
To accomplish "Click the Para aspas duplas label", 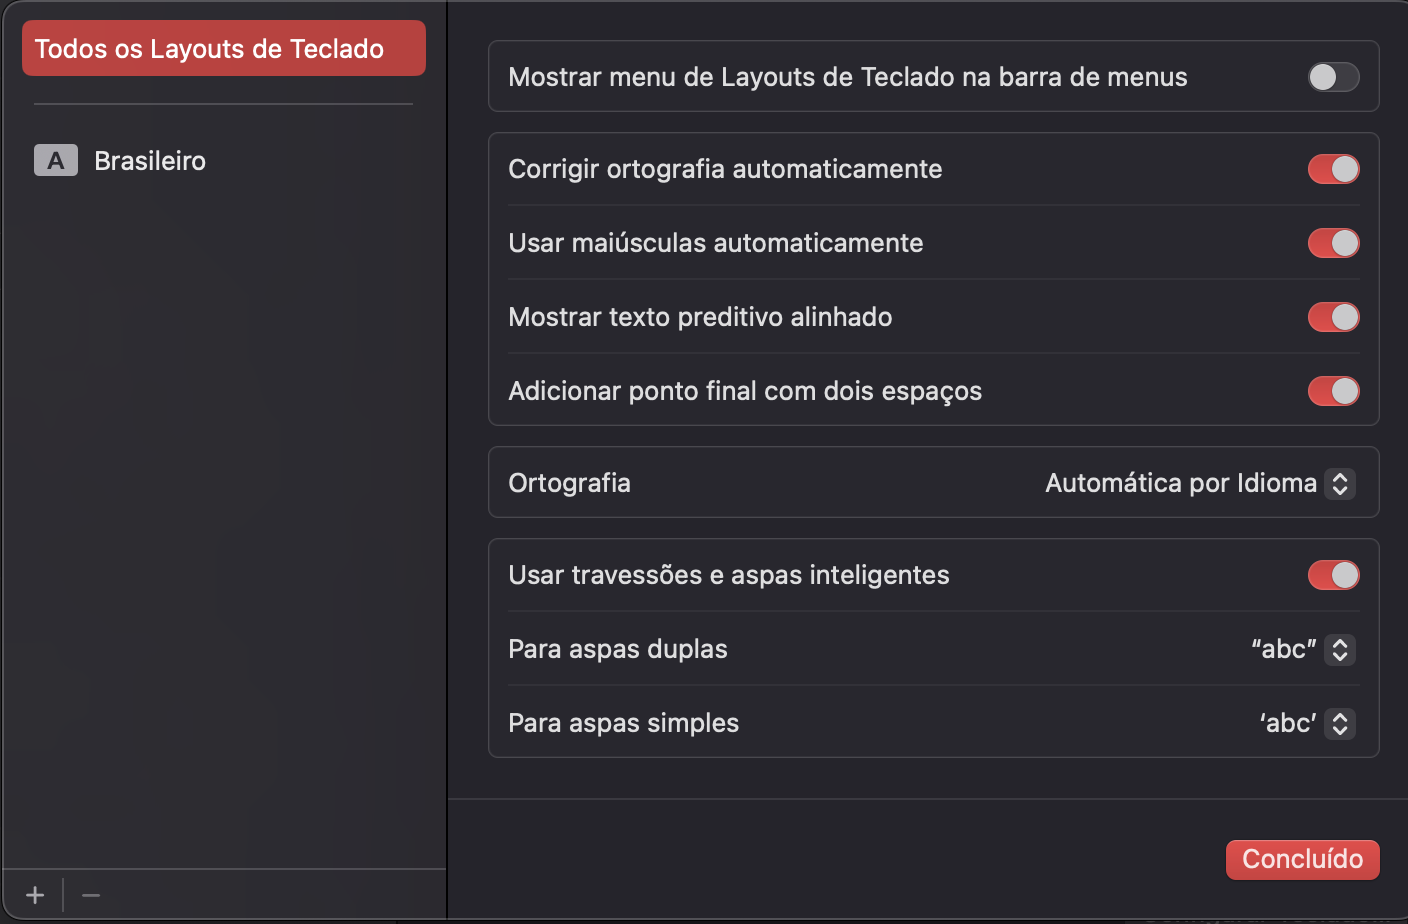I will coord(617,649).
